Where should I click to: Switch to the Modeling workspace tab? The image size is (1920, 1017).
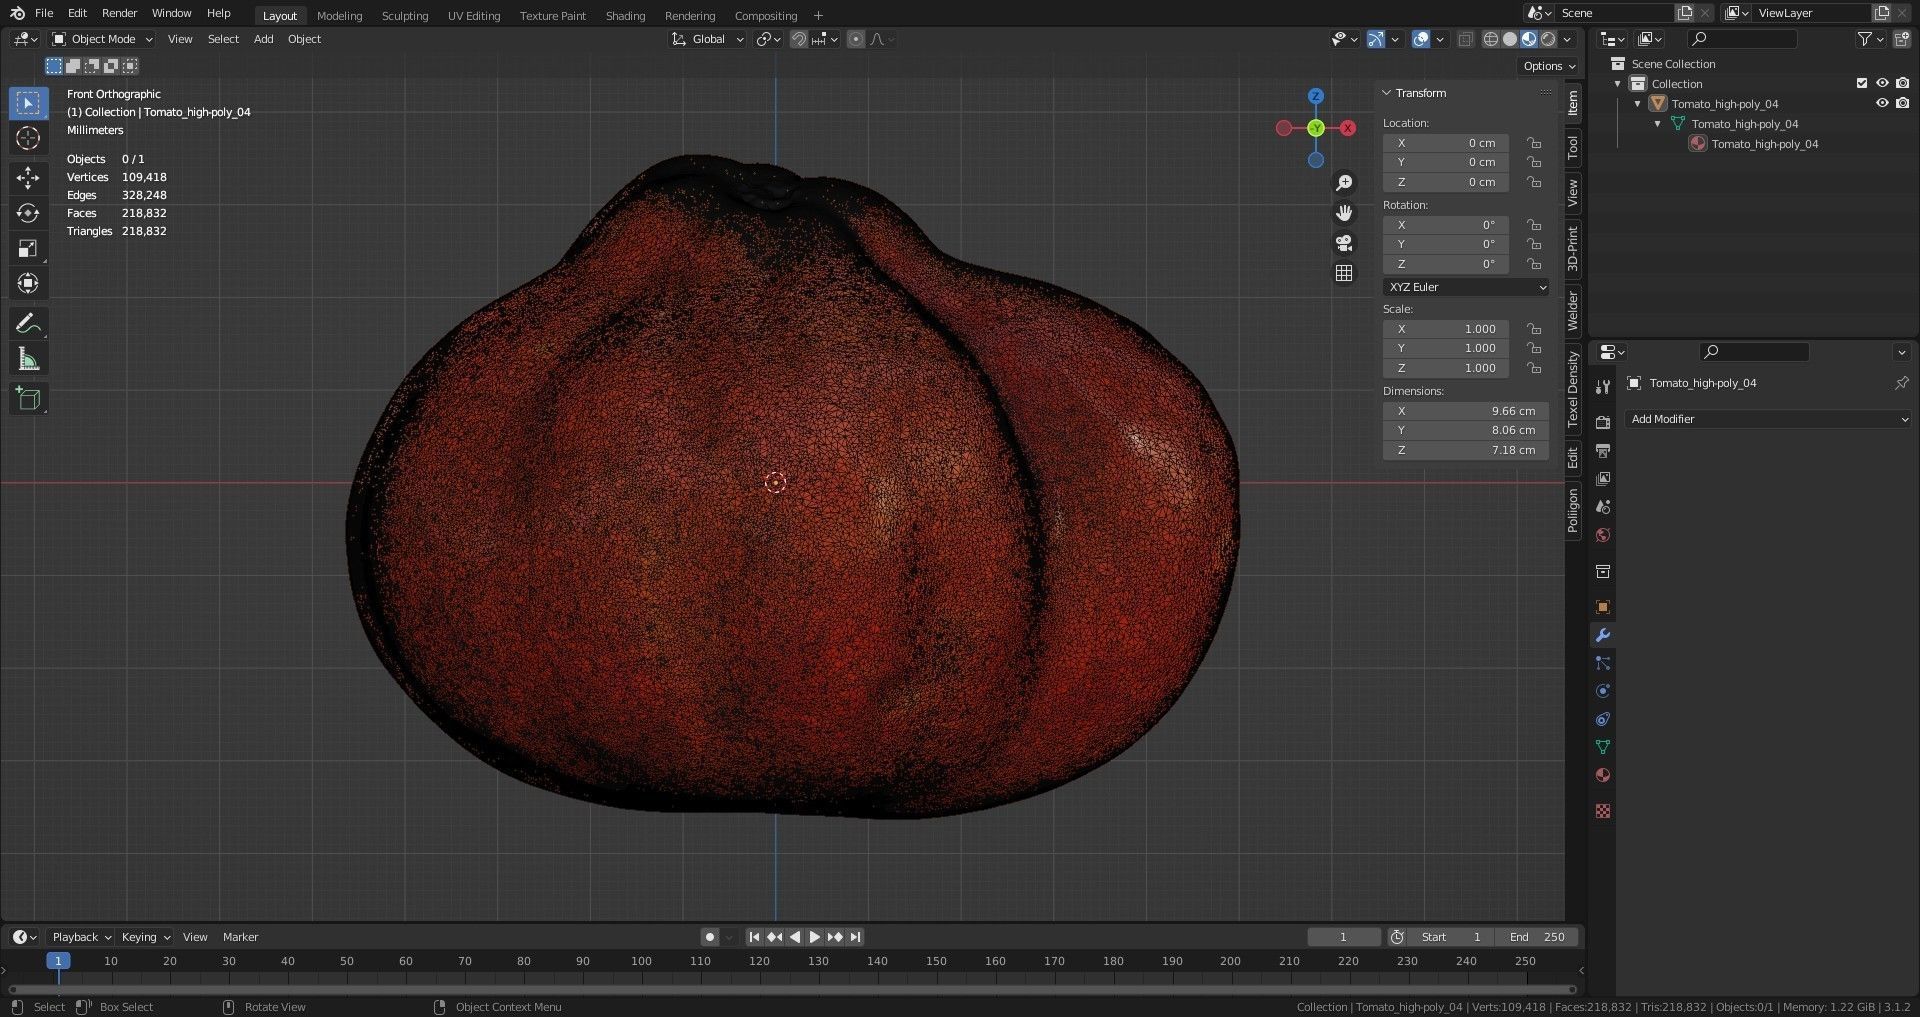[x=339, y=15]
